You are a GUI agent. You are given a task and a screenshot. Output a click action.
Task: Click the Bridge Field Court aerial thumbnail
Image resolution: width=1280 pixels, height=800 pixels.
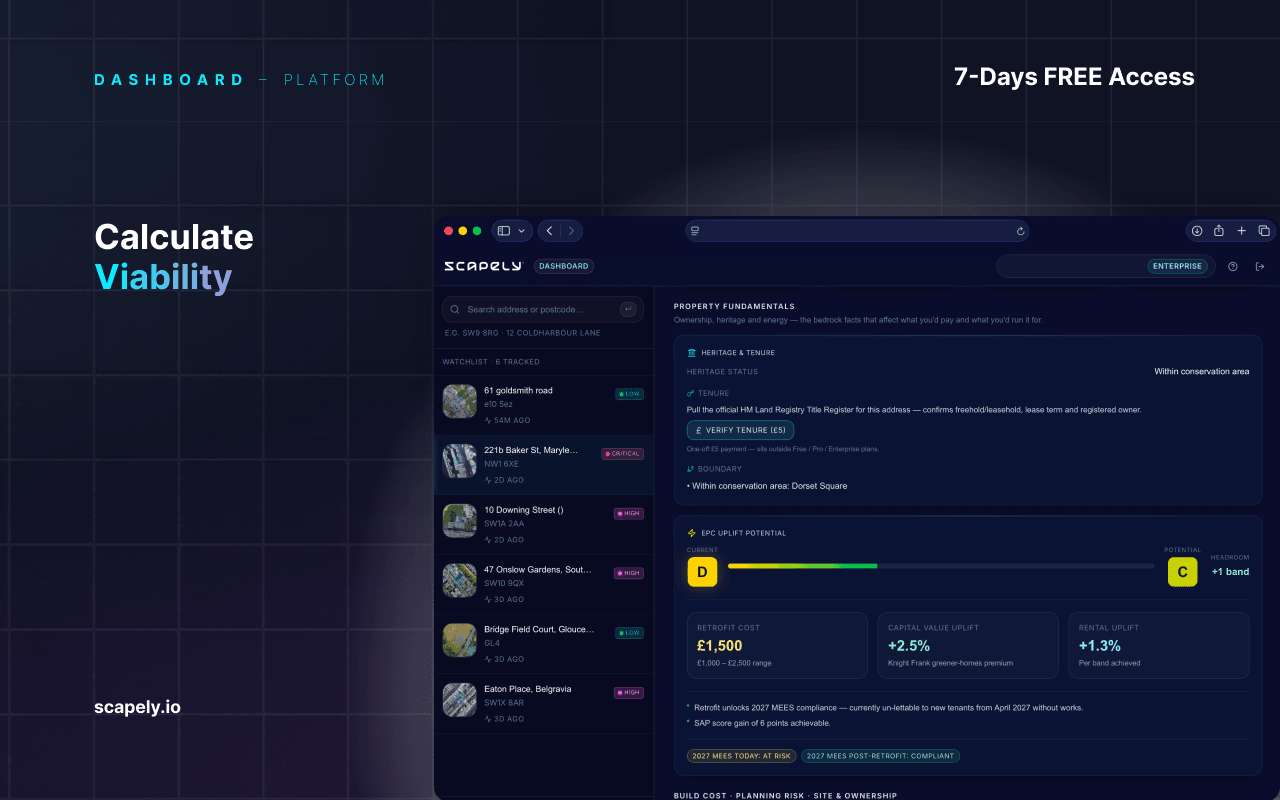click(460, 640)
